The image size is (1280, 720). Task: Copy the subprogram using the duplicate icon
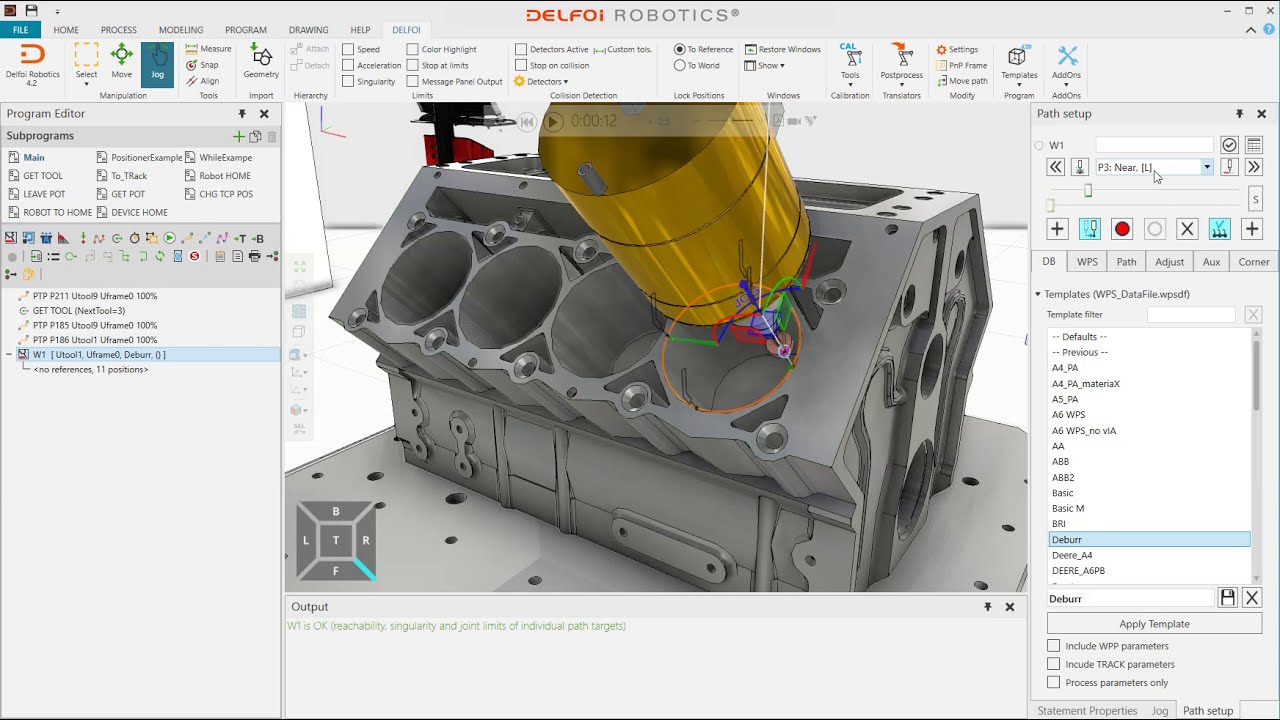[255, 136]
